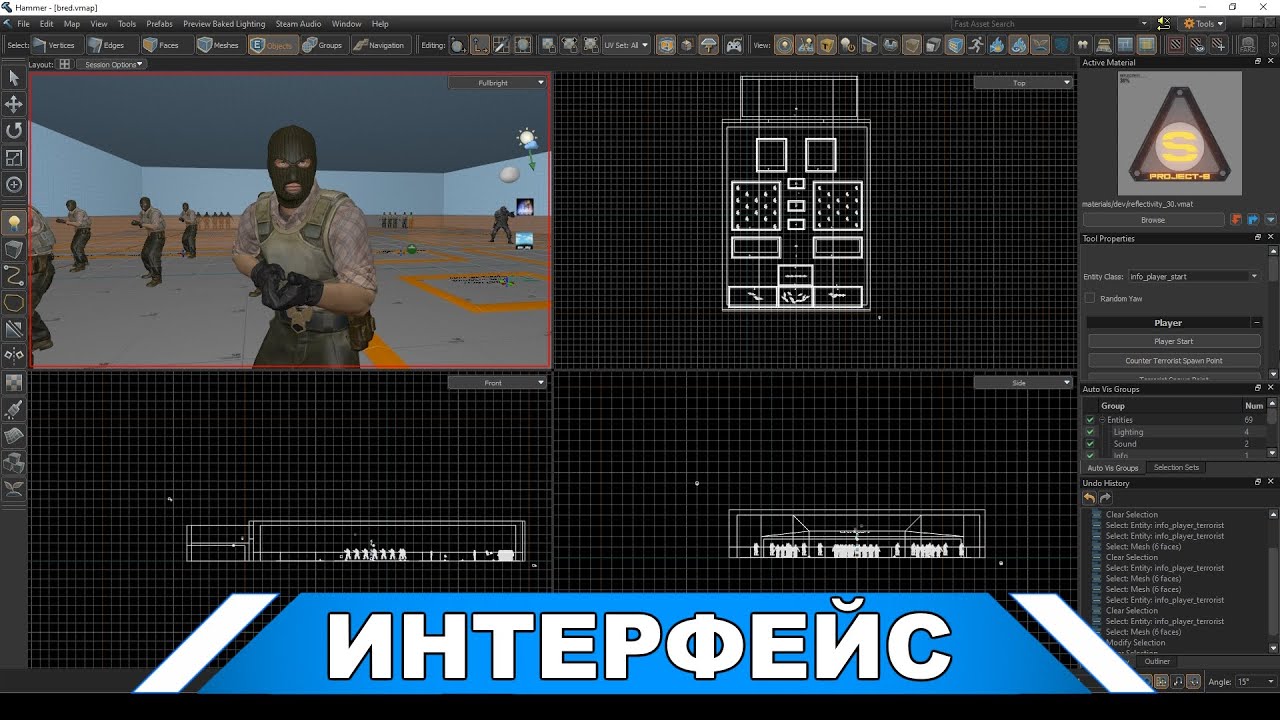Open the UV Set dropdown

[x=626, y=45]
